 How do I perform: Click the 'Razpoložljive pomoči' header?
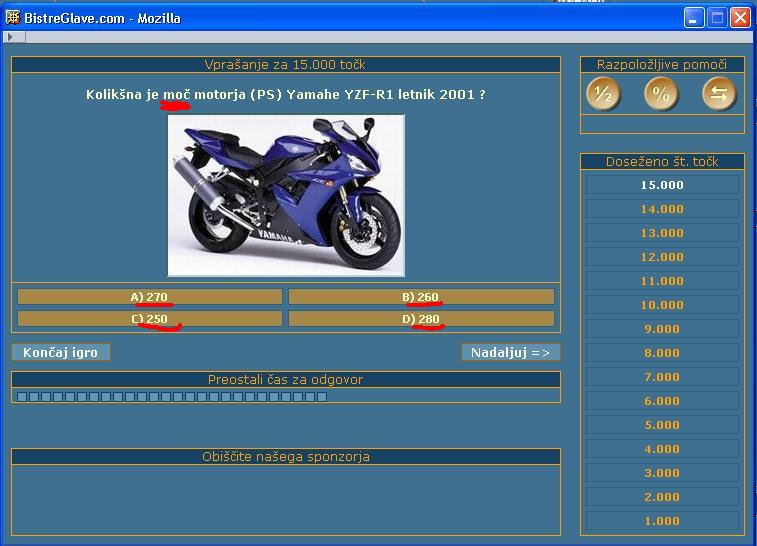click(x=662, y=65)
